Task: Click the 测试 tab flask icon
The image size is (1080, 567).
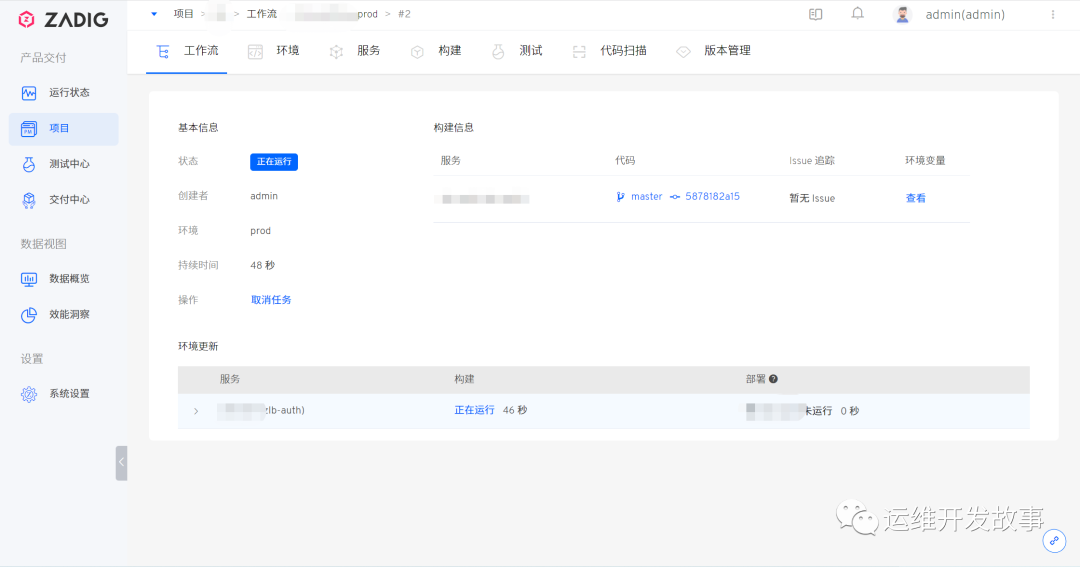Action: (498, 52)
